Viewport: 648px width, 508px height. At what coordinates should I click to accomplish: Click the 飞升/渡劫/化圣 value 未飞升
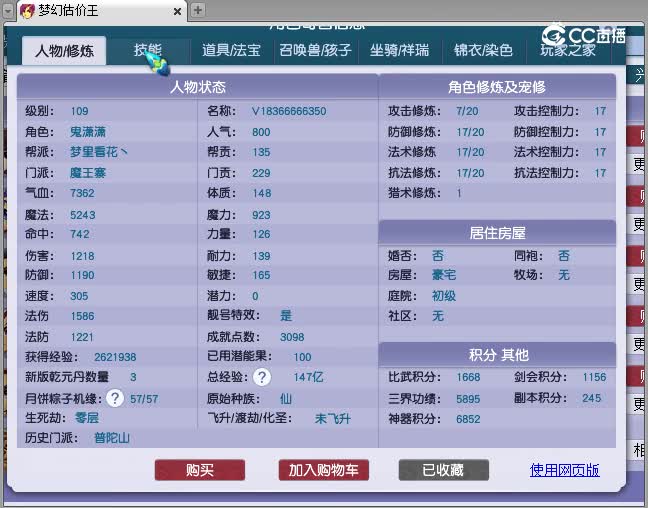[x=332, y=419]
